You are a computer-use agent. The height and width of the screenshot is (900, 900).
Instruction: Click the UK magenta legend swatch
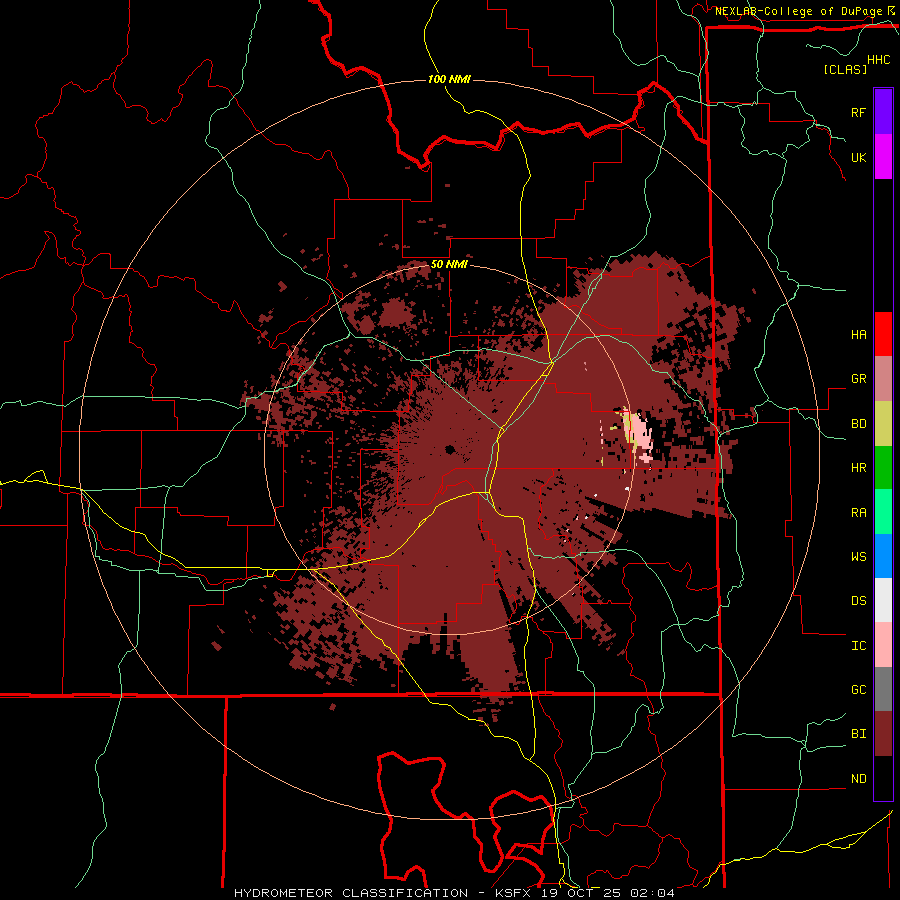click(x=883, y=157)
